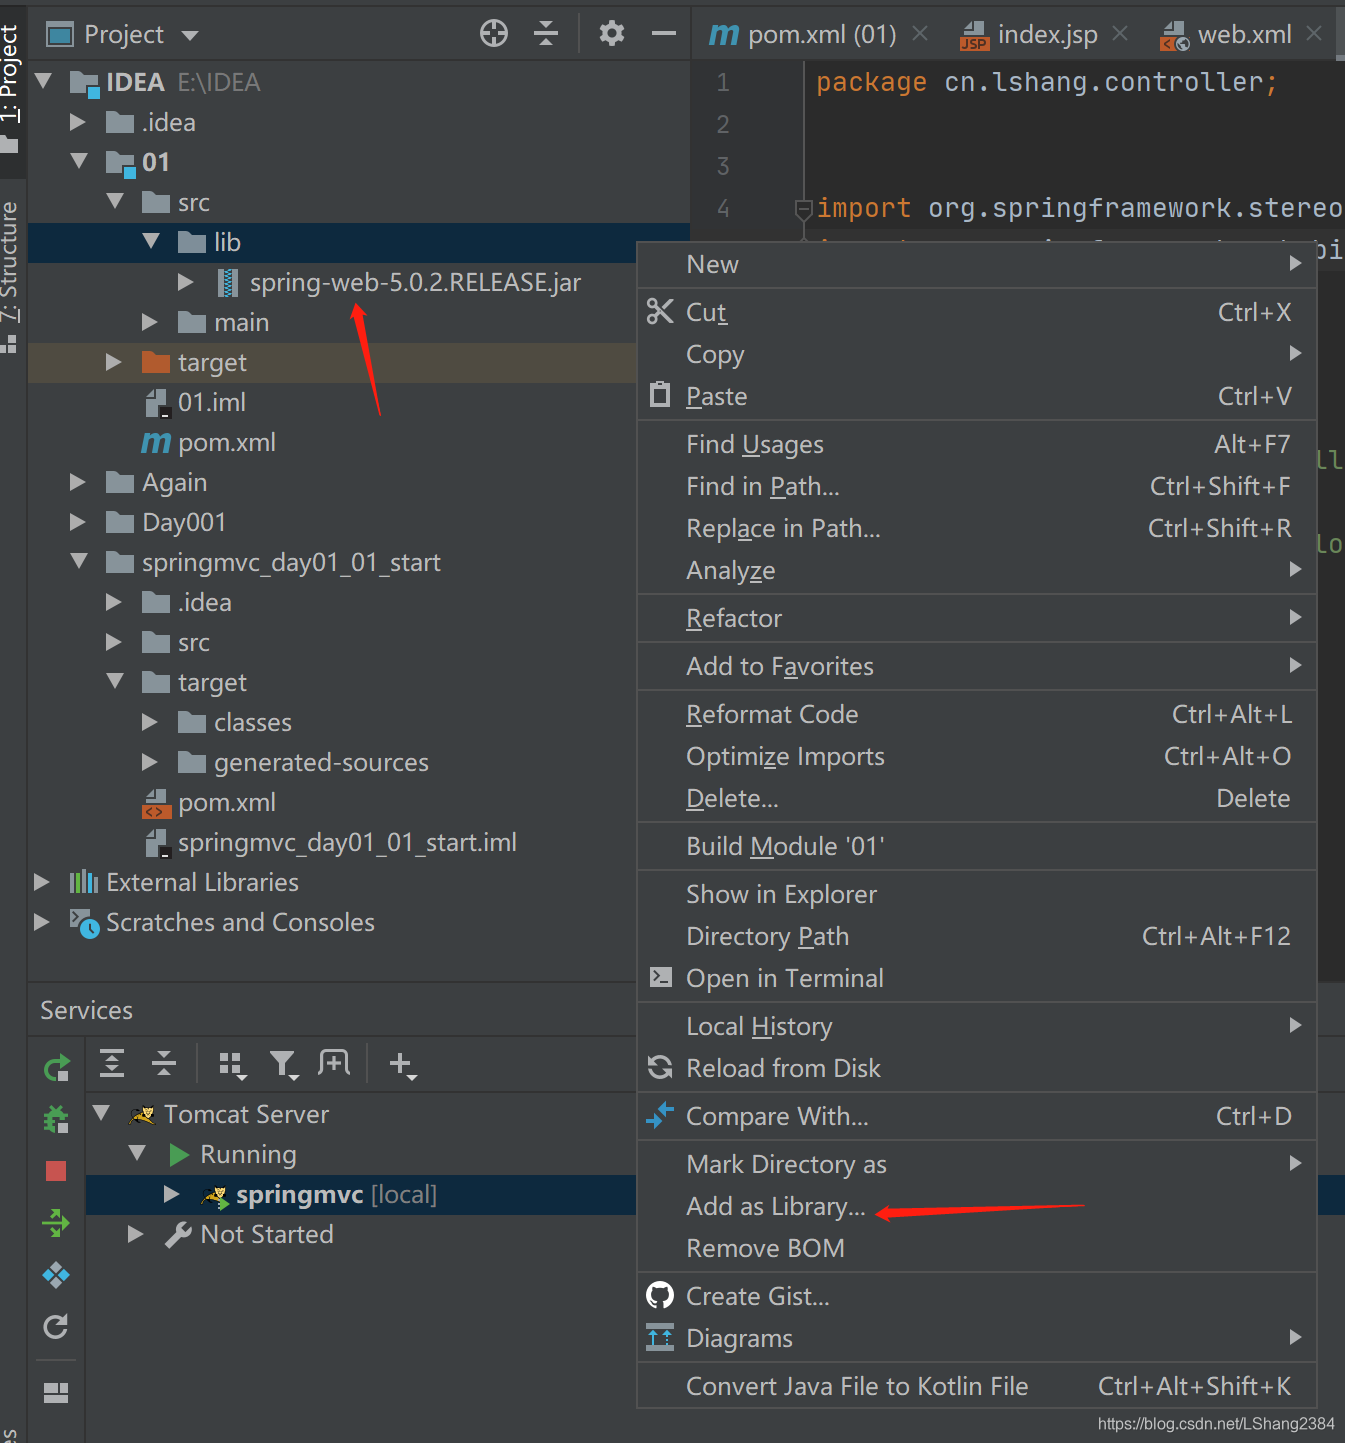Choose Cut from context menu

[977, 312]
